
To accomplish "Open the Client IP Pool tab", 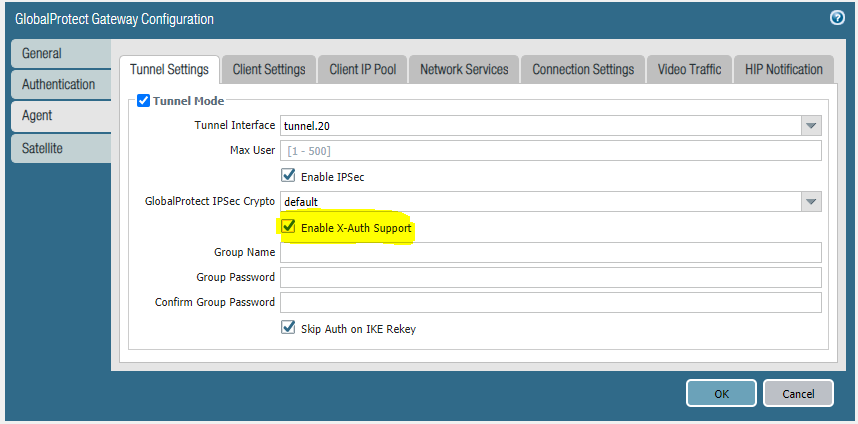I will (363, 69).
